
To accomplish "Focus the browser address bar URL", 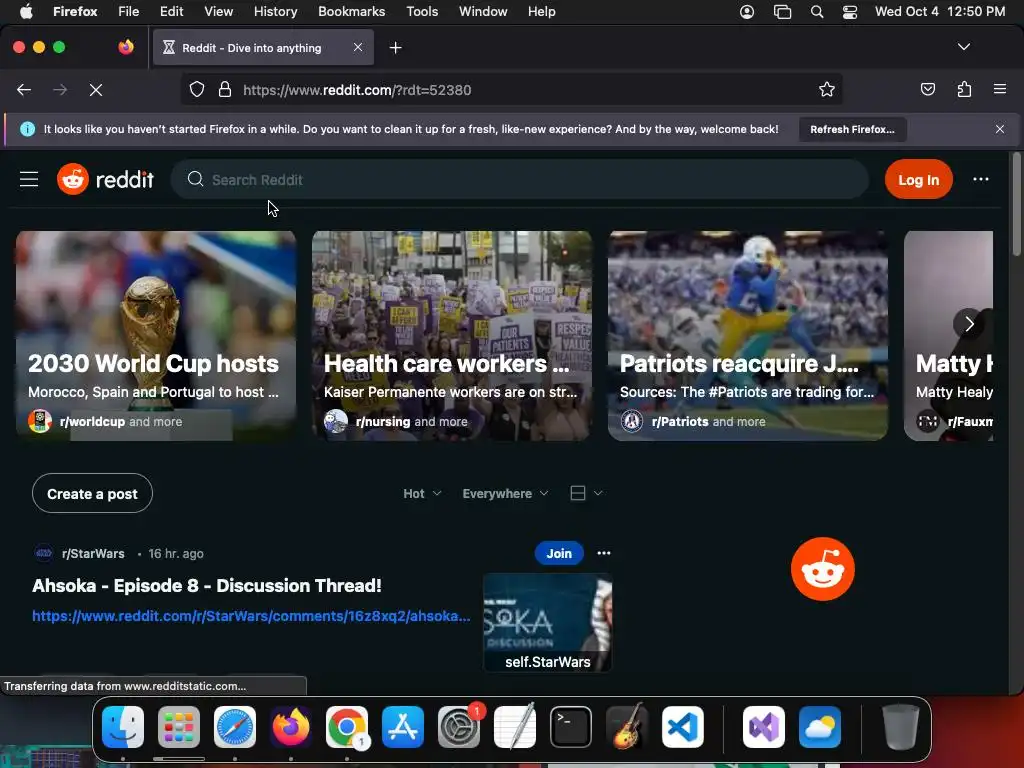I will (x=357, y=90).
